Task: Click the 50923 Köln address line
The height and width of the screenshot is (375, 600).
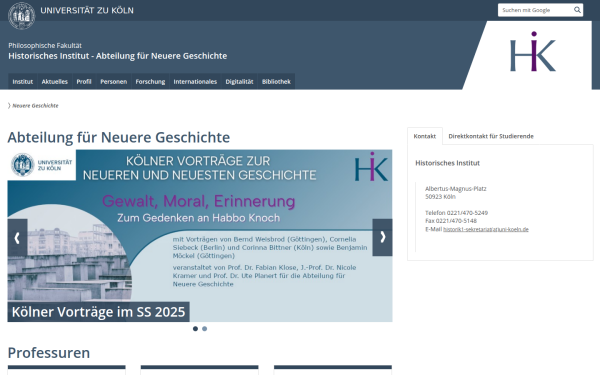Action: click(440, 197)
